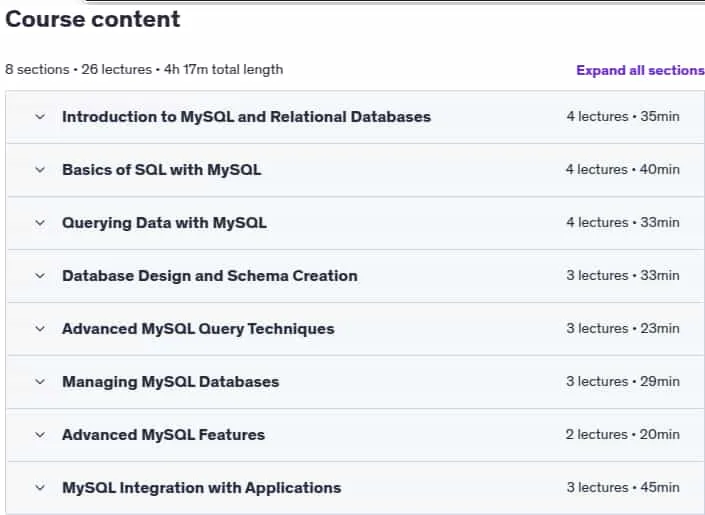Expand the Advanced MySQL Features chevron
Screen dimensions: 705x515
[40, 435]
